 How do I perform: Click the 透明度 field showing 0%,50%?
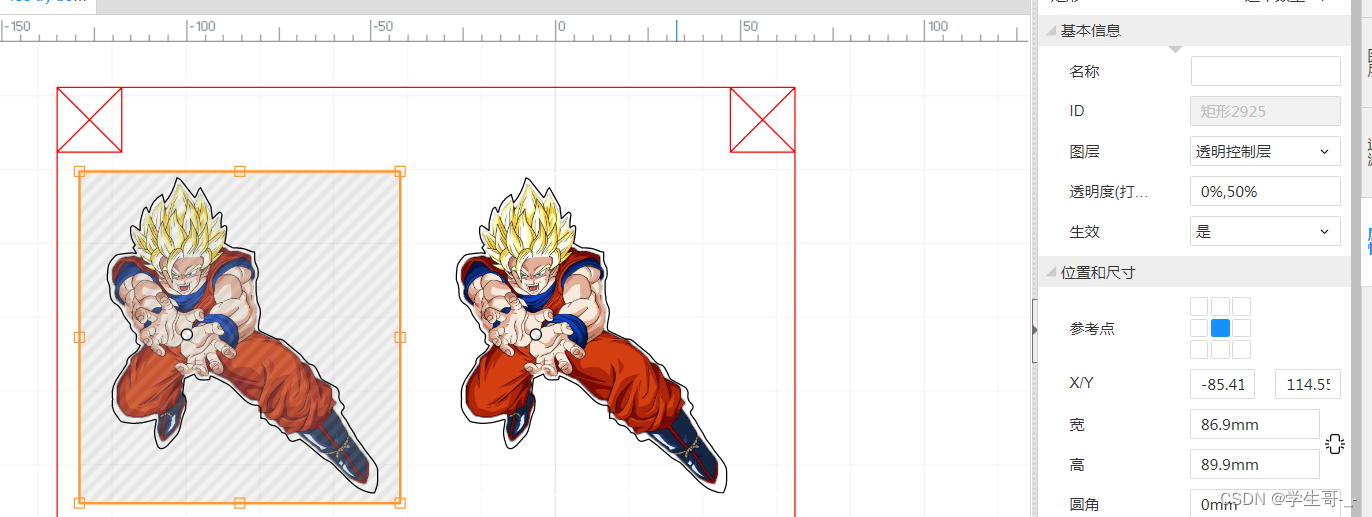click(1265, 191)
